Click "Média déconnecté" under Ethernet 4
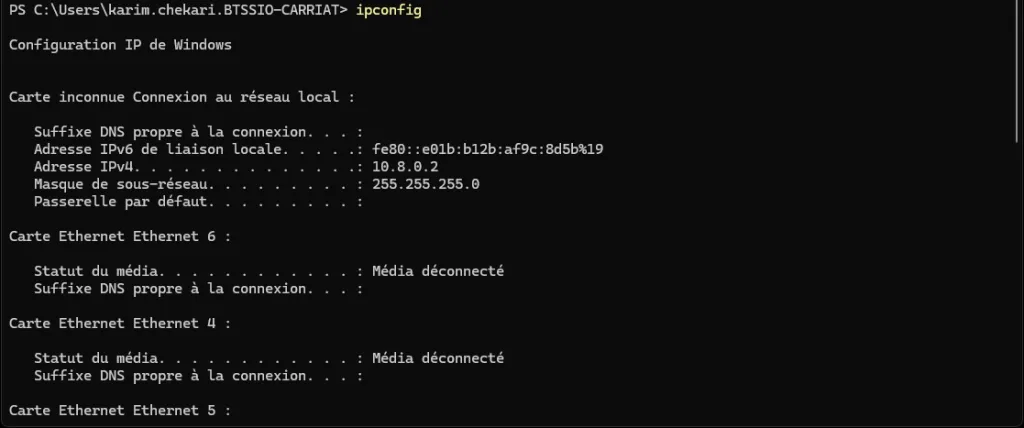The height and width of the screenshot is (428, 1024). pos(438,358)
